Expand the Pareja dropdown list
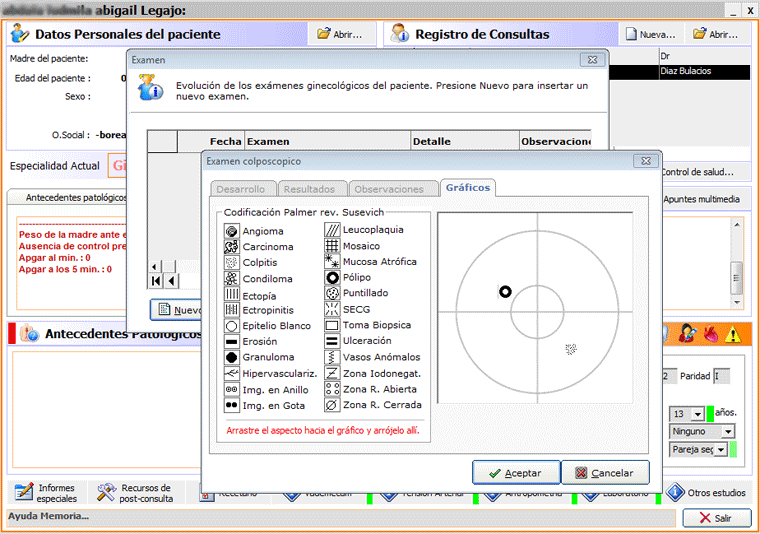 [721, 450]
